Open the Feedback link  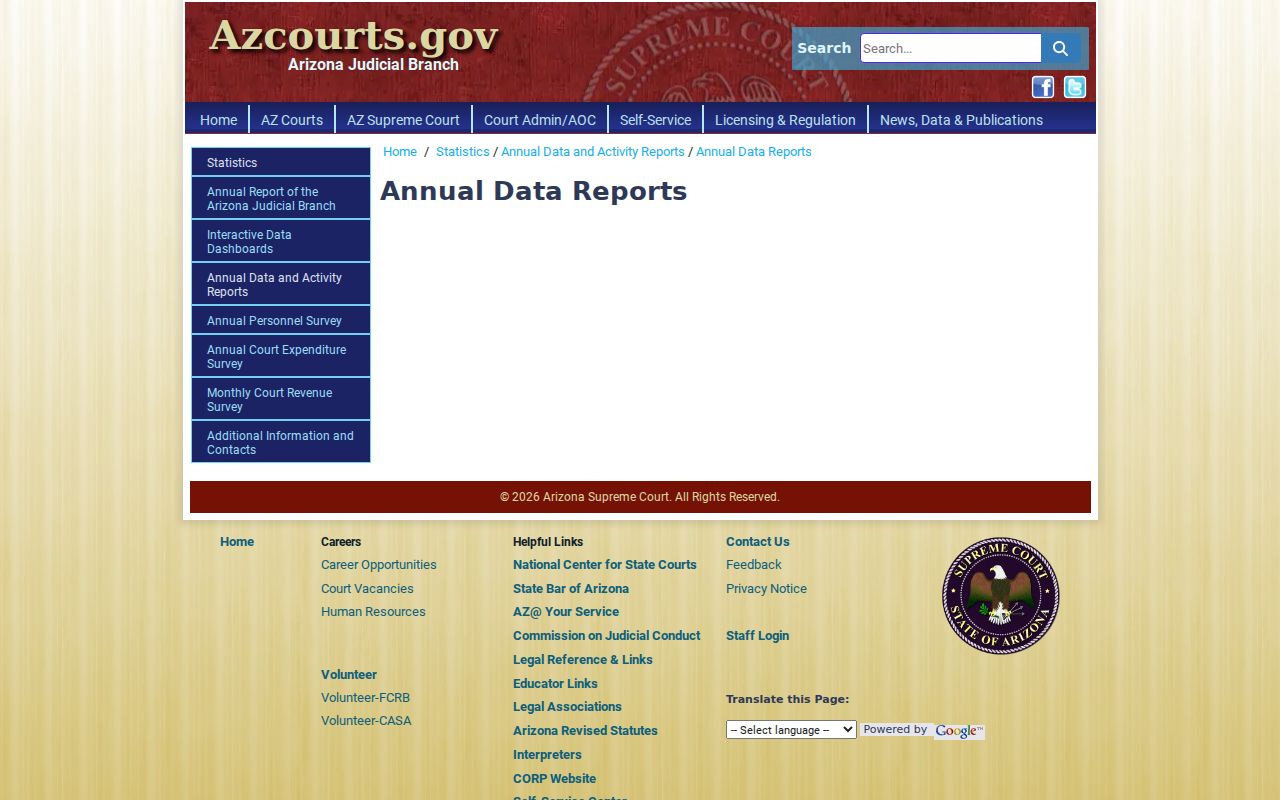click(754, 565)
